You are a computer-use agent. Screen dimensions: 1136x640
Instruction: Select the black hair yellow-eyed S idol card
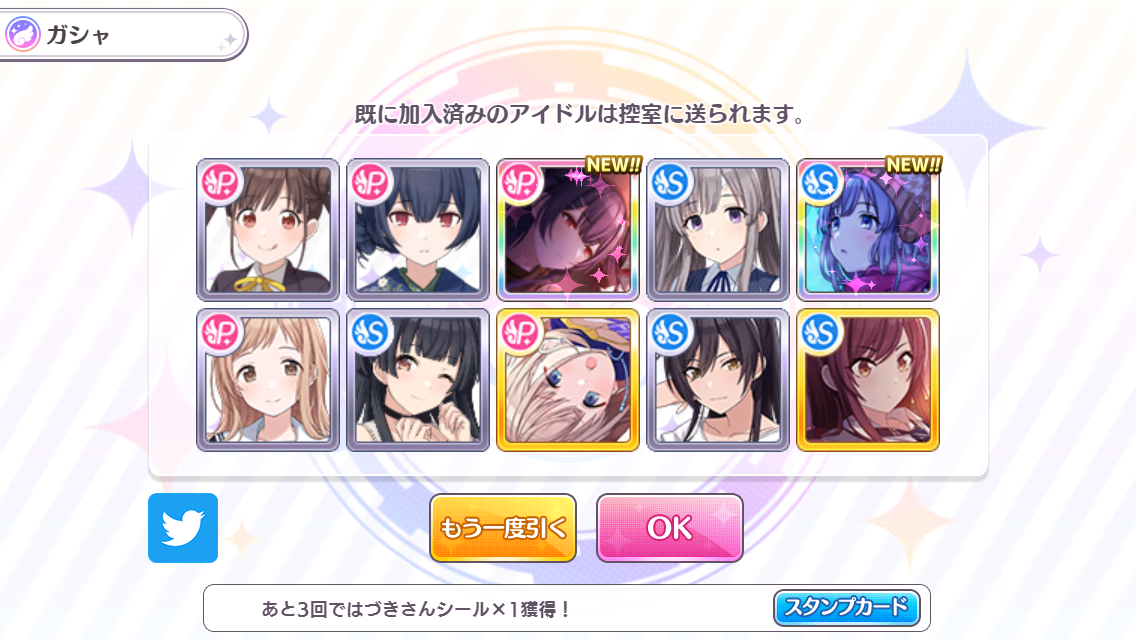[718, 380]
